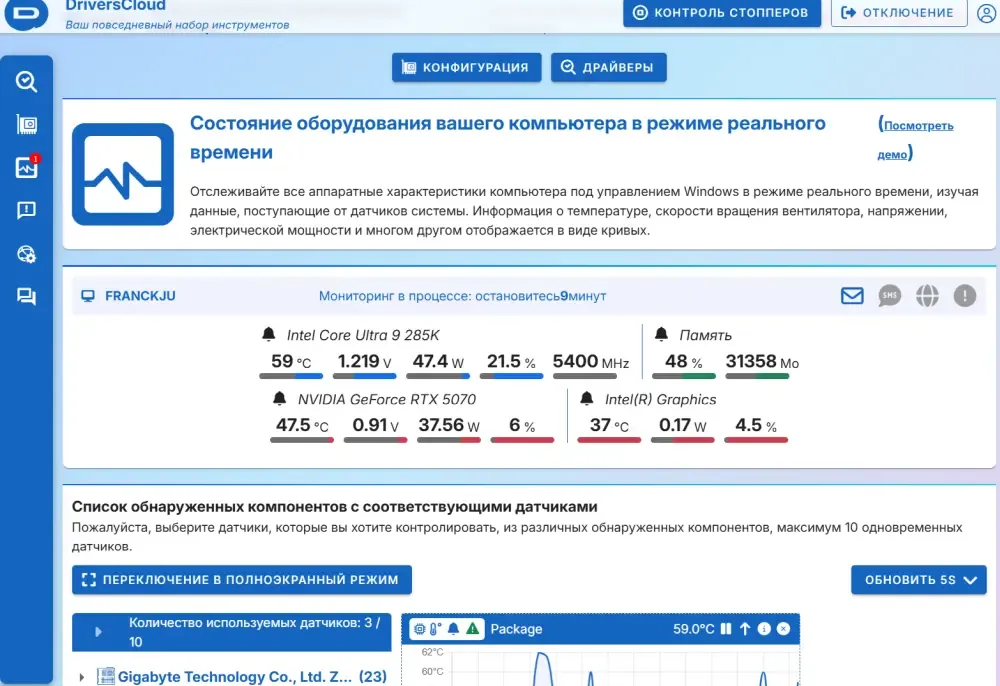Toggle the web globe notification icon

click(x=927, y=296)
